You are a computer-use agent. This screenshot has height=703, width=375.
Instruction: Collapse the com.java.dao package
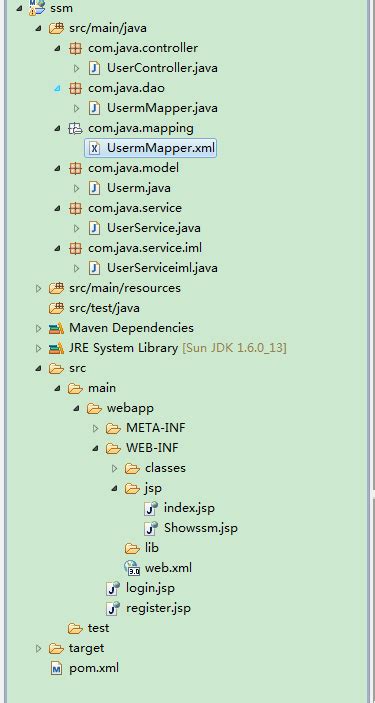[x=57, y=88]
